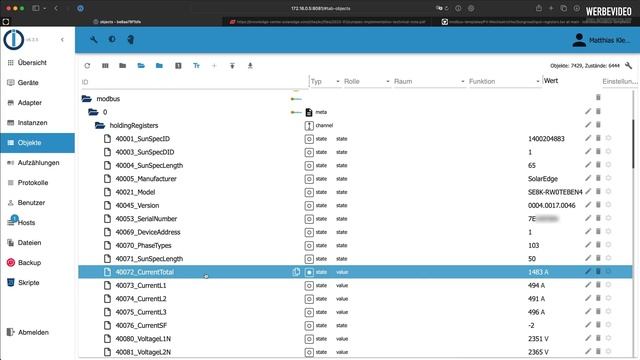Upload objects from JSON file
The width and height of the screenshot is (640, 360).
[x=232, y=66]
